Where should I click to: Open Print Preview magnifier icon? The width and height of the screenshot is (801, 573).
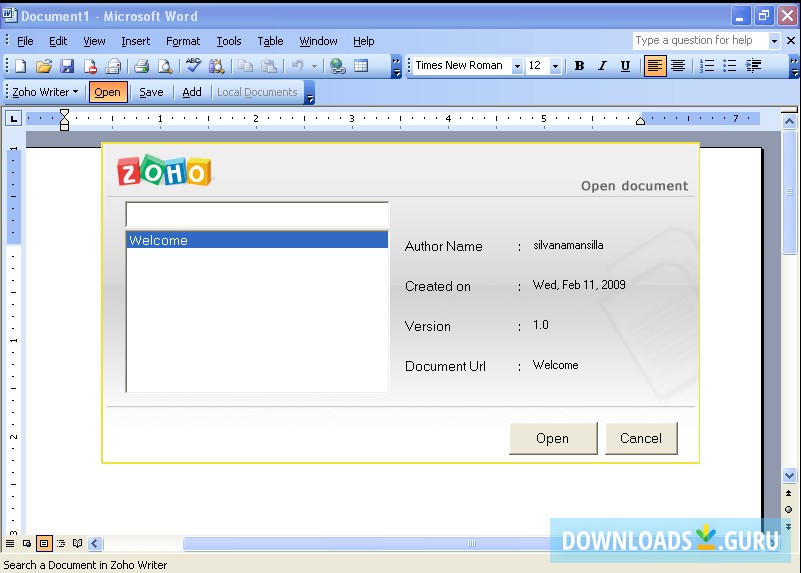tap(164, 66)
